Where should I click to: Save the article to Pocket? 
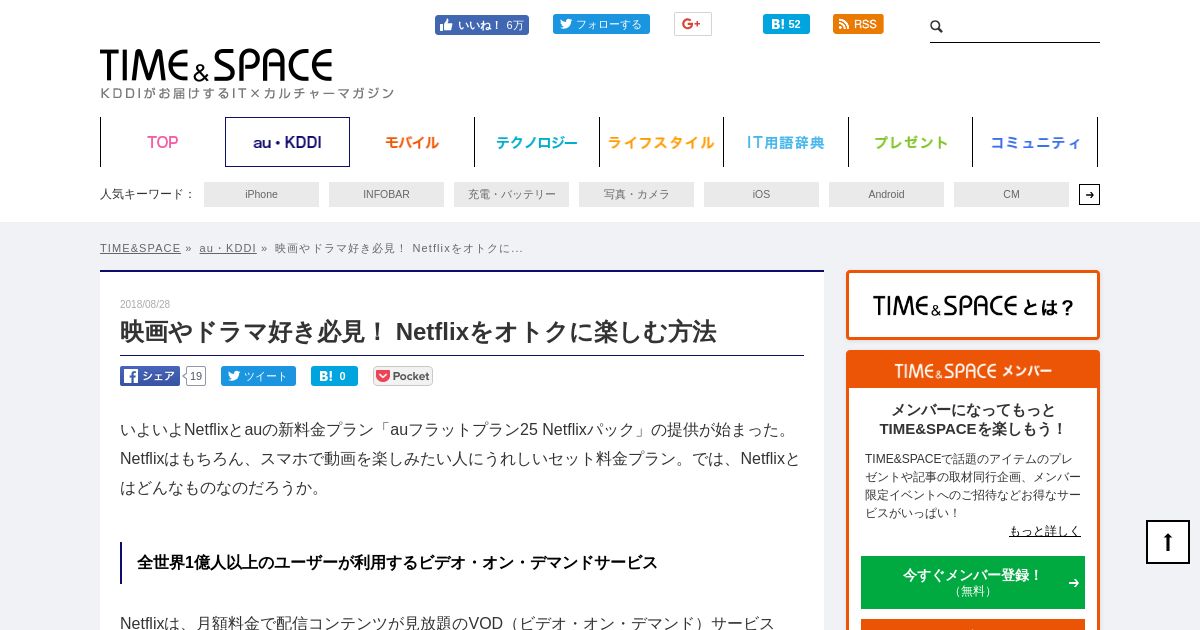click(x=403, y=376)
